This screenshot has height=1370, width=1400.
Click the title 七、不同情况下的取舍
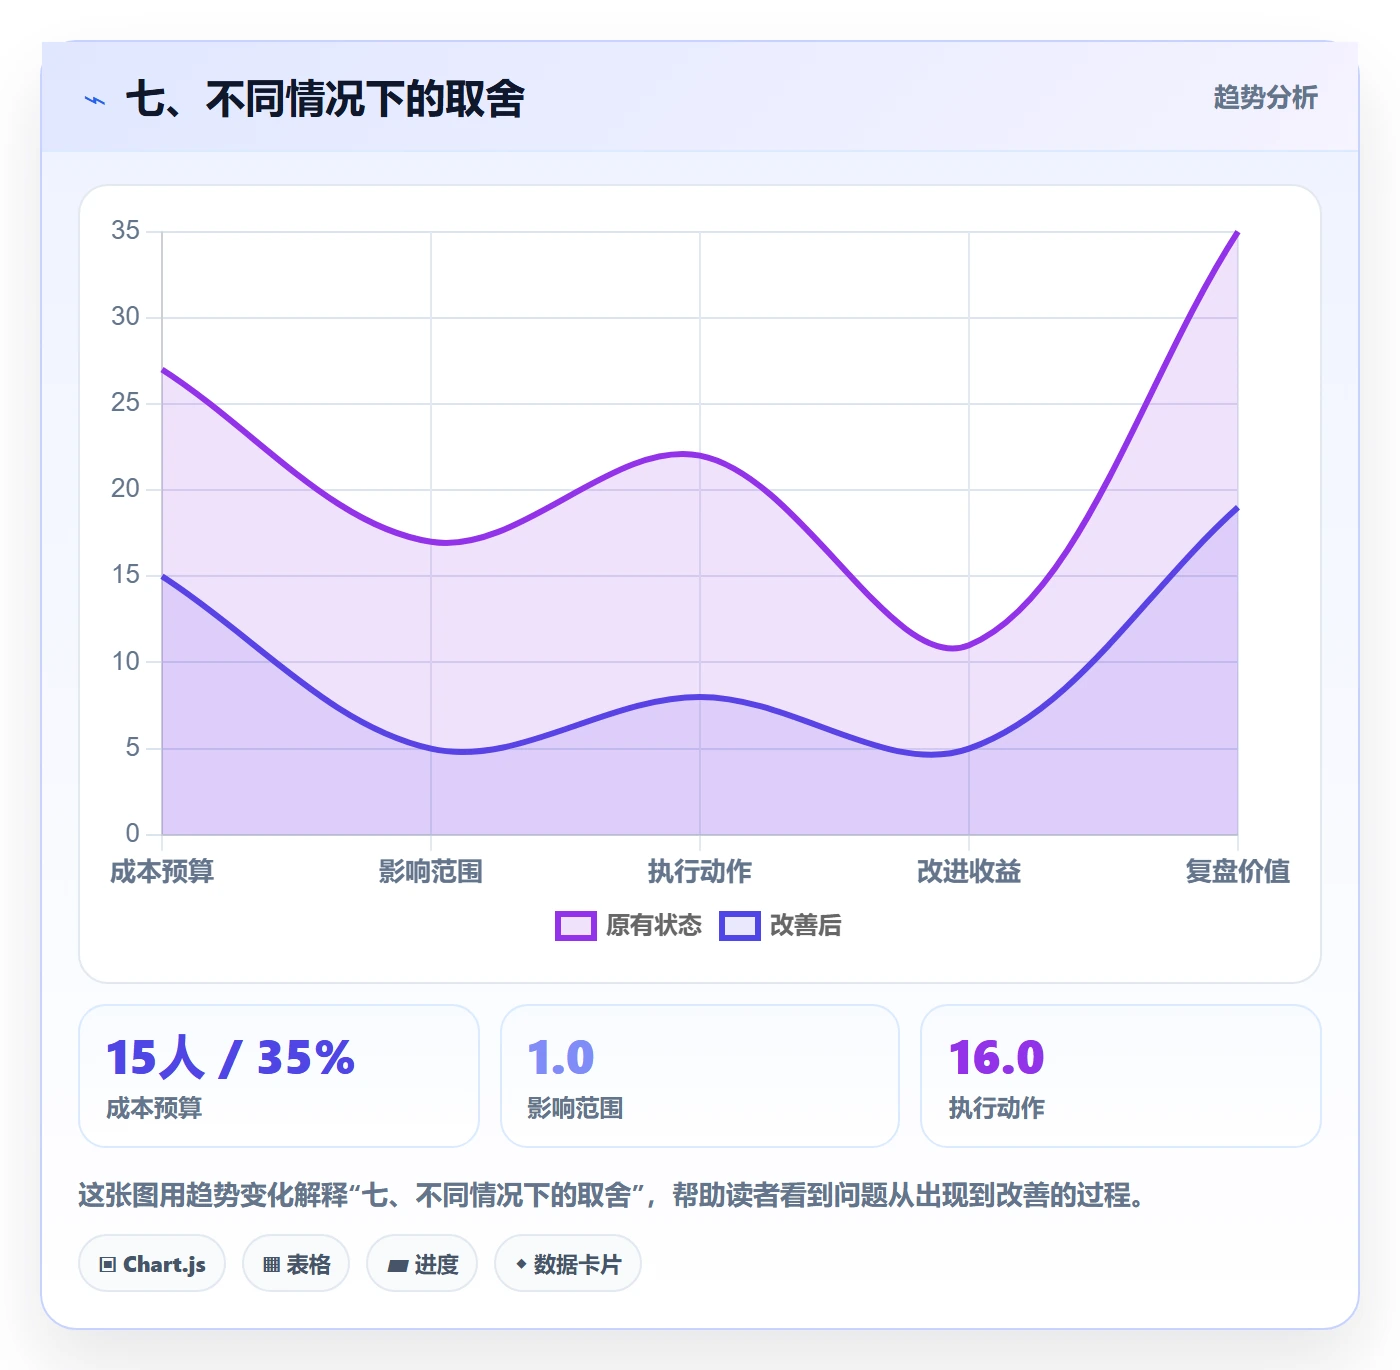point(325,99)
